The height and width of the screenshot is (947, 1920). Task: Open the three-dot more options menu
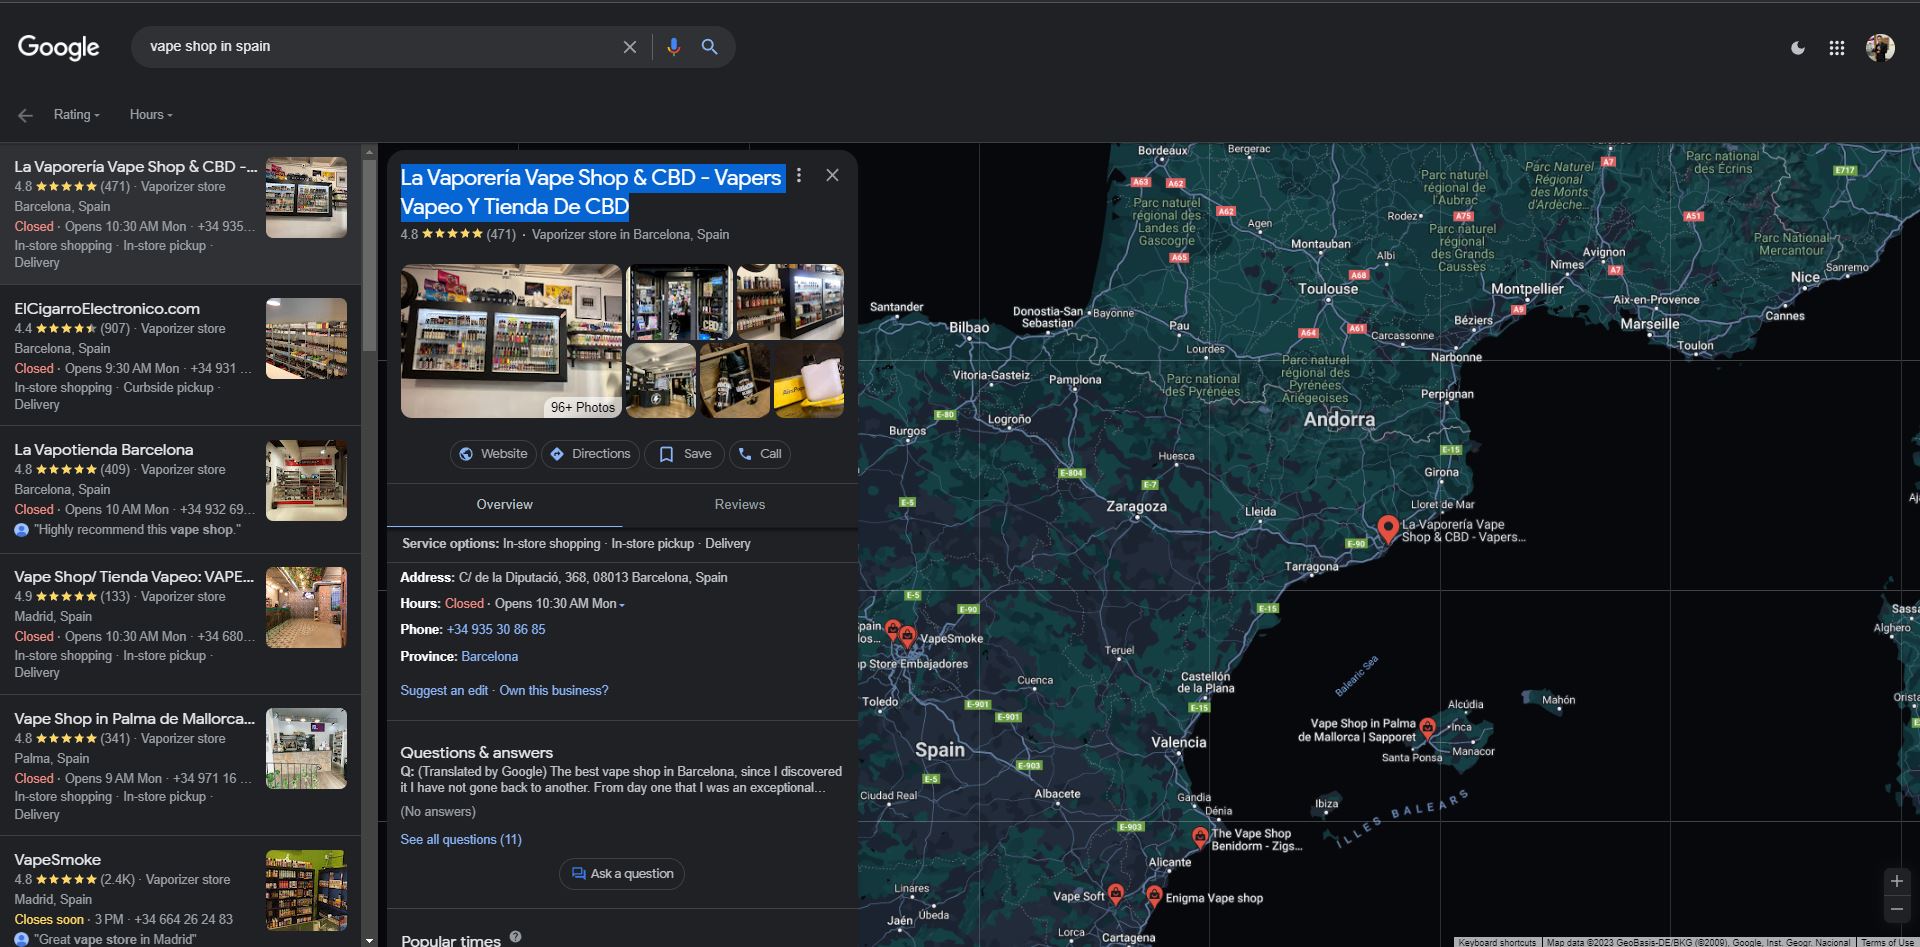[x=798, y=176]
